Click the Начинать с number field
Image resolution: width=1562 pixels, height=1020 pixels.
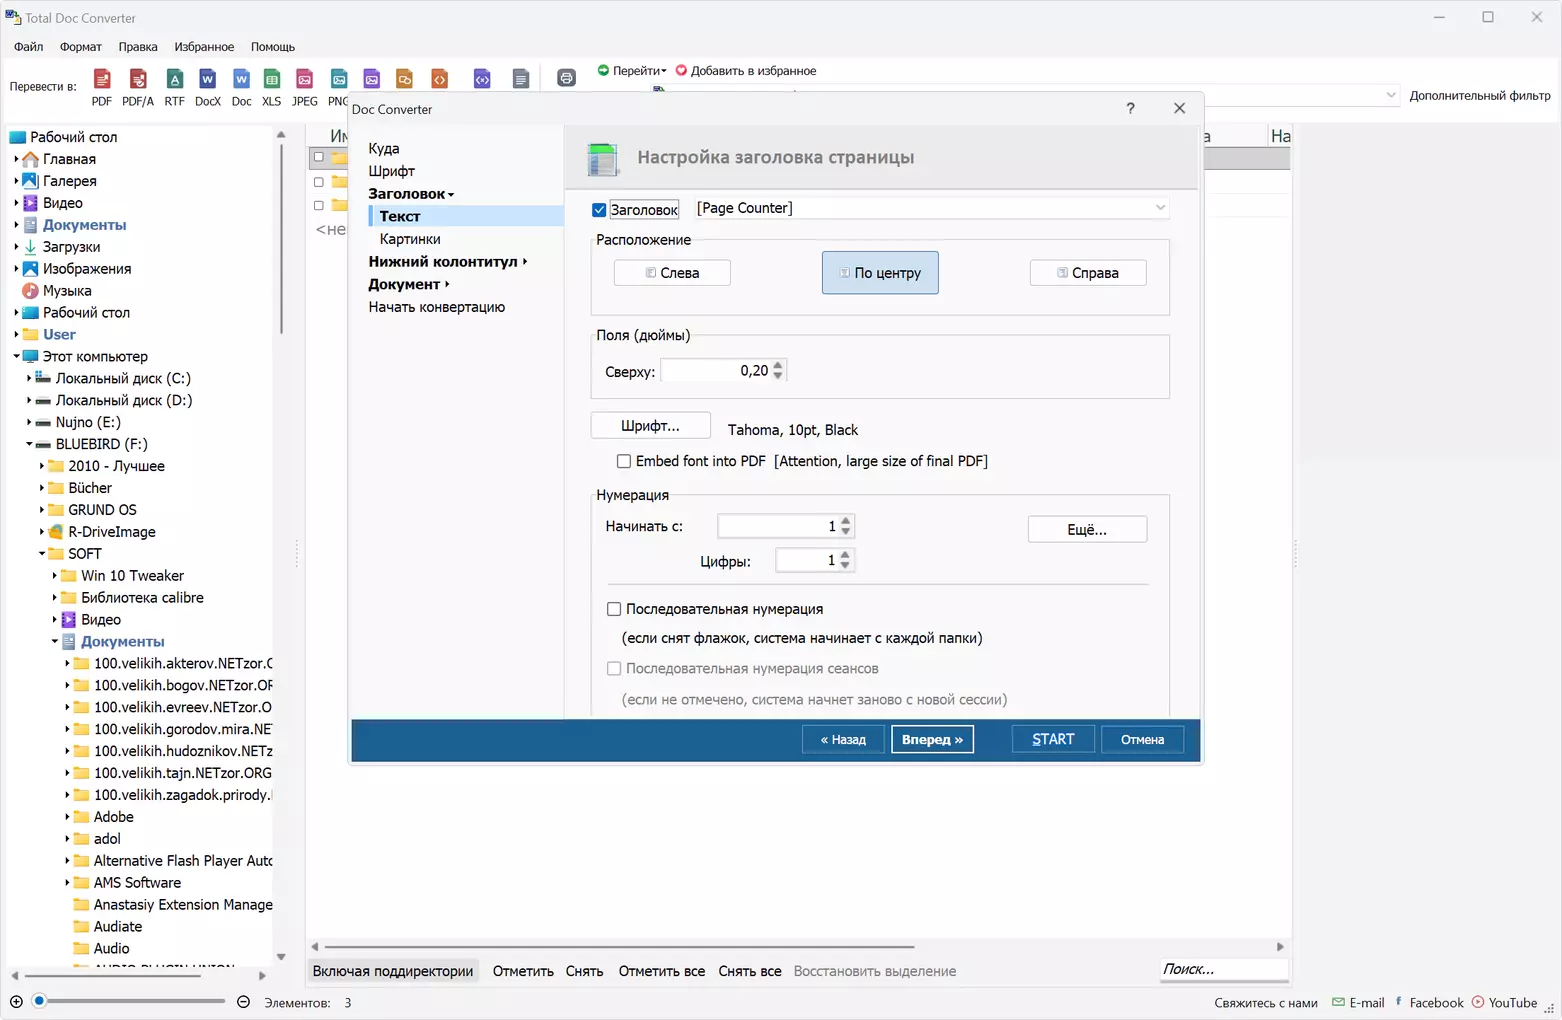778,526
